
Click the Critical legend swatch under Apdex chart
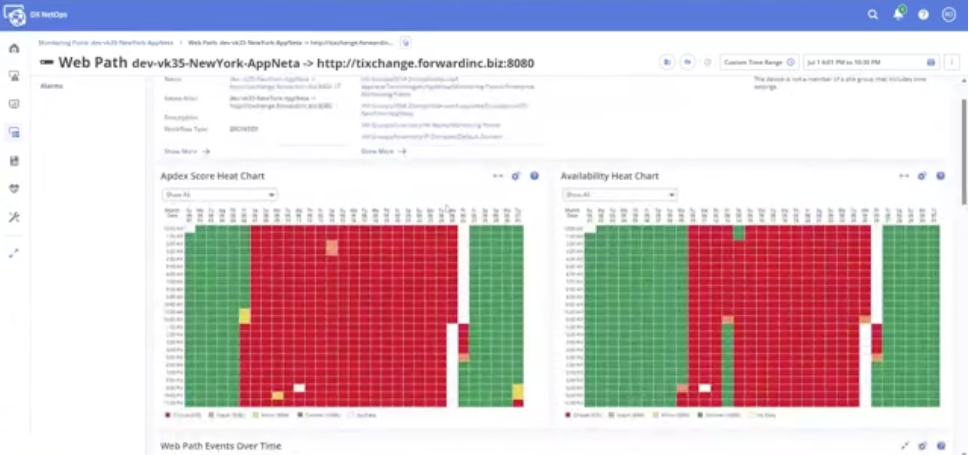(x=167, y=413)
